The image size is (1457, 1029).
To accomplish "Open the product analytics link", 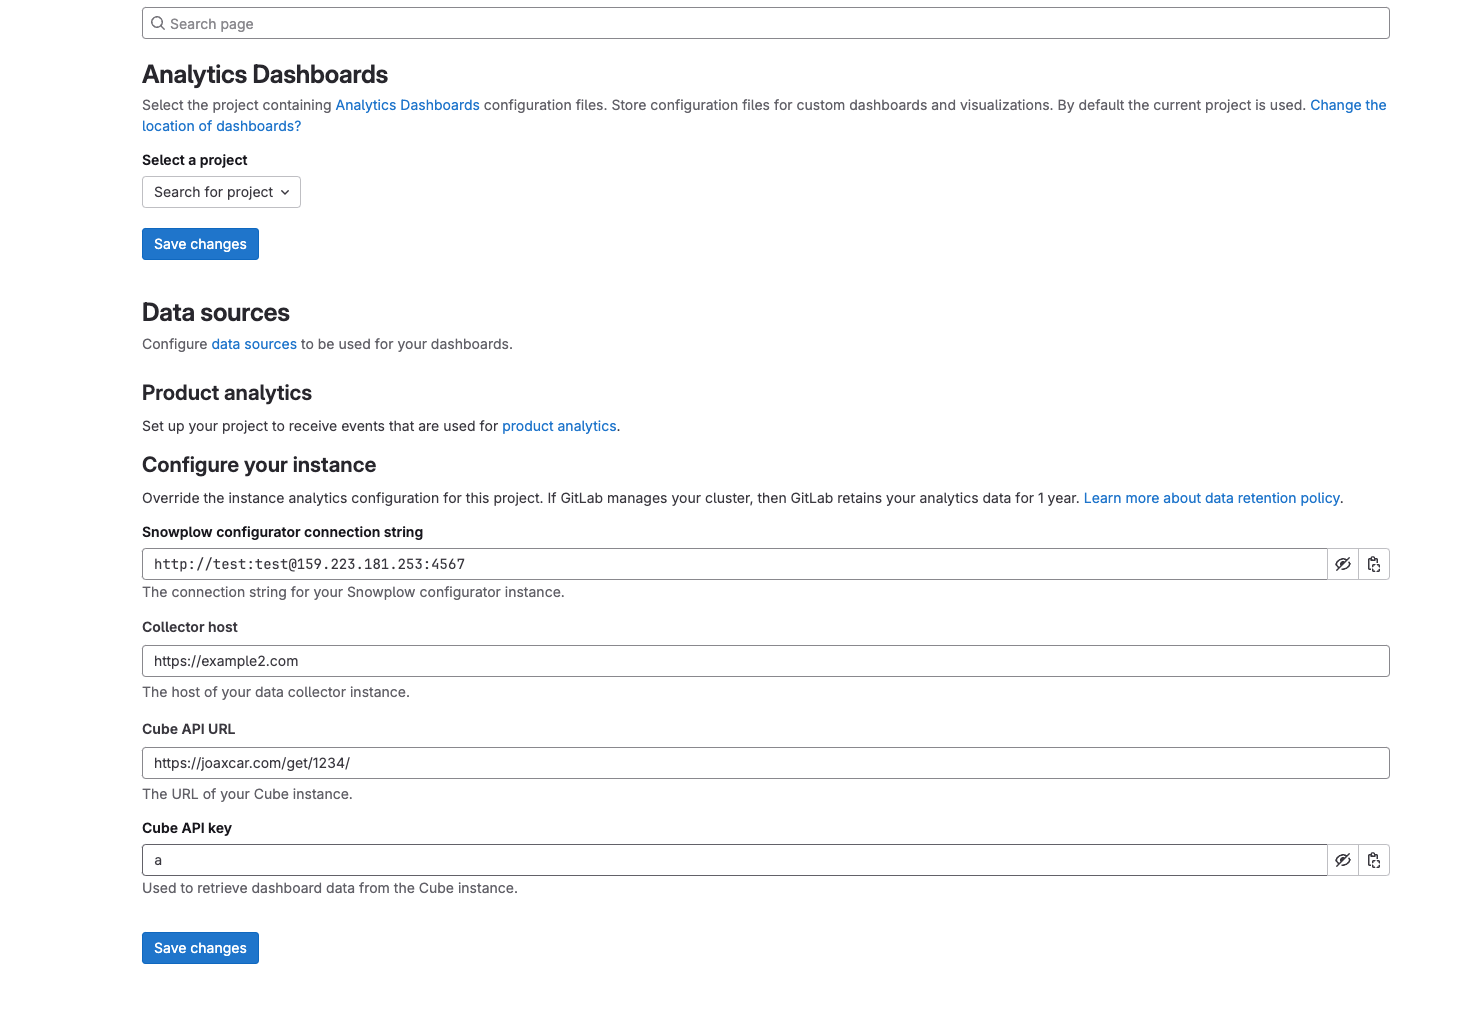I will coord(559,426).
